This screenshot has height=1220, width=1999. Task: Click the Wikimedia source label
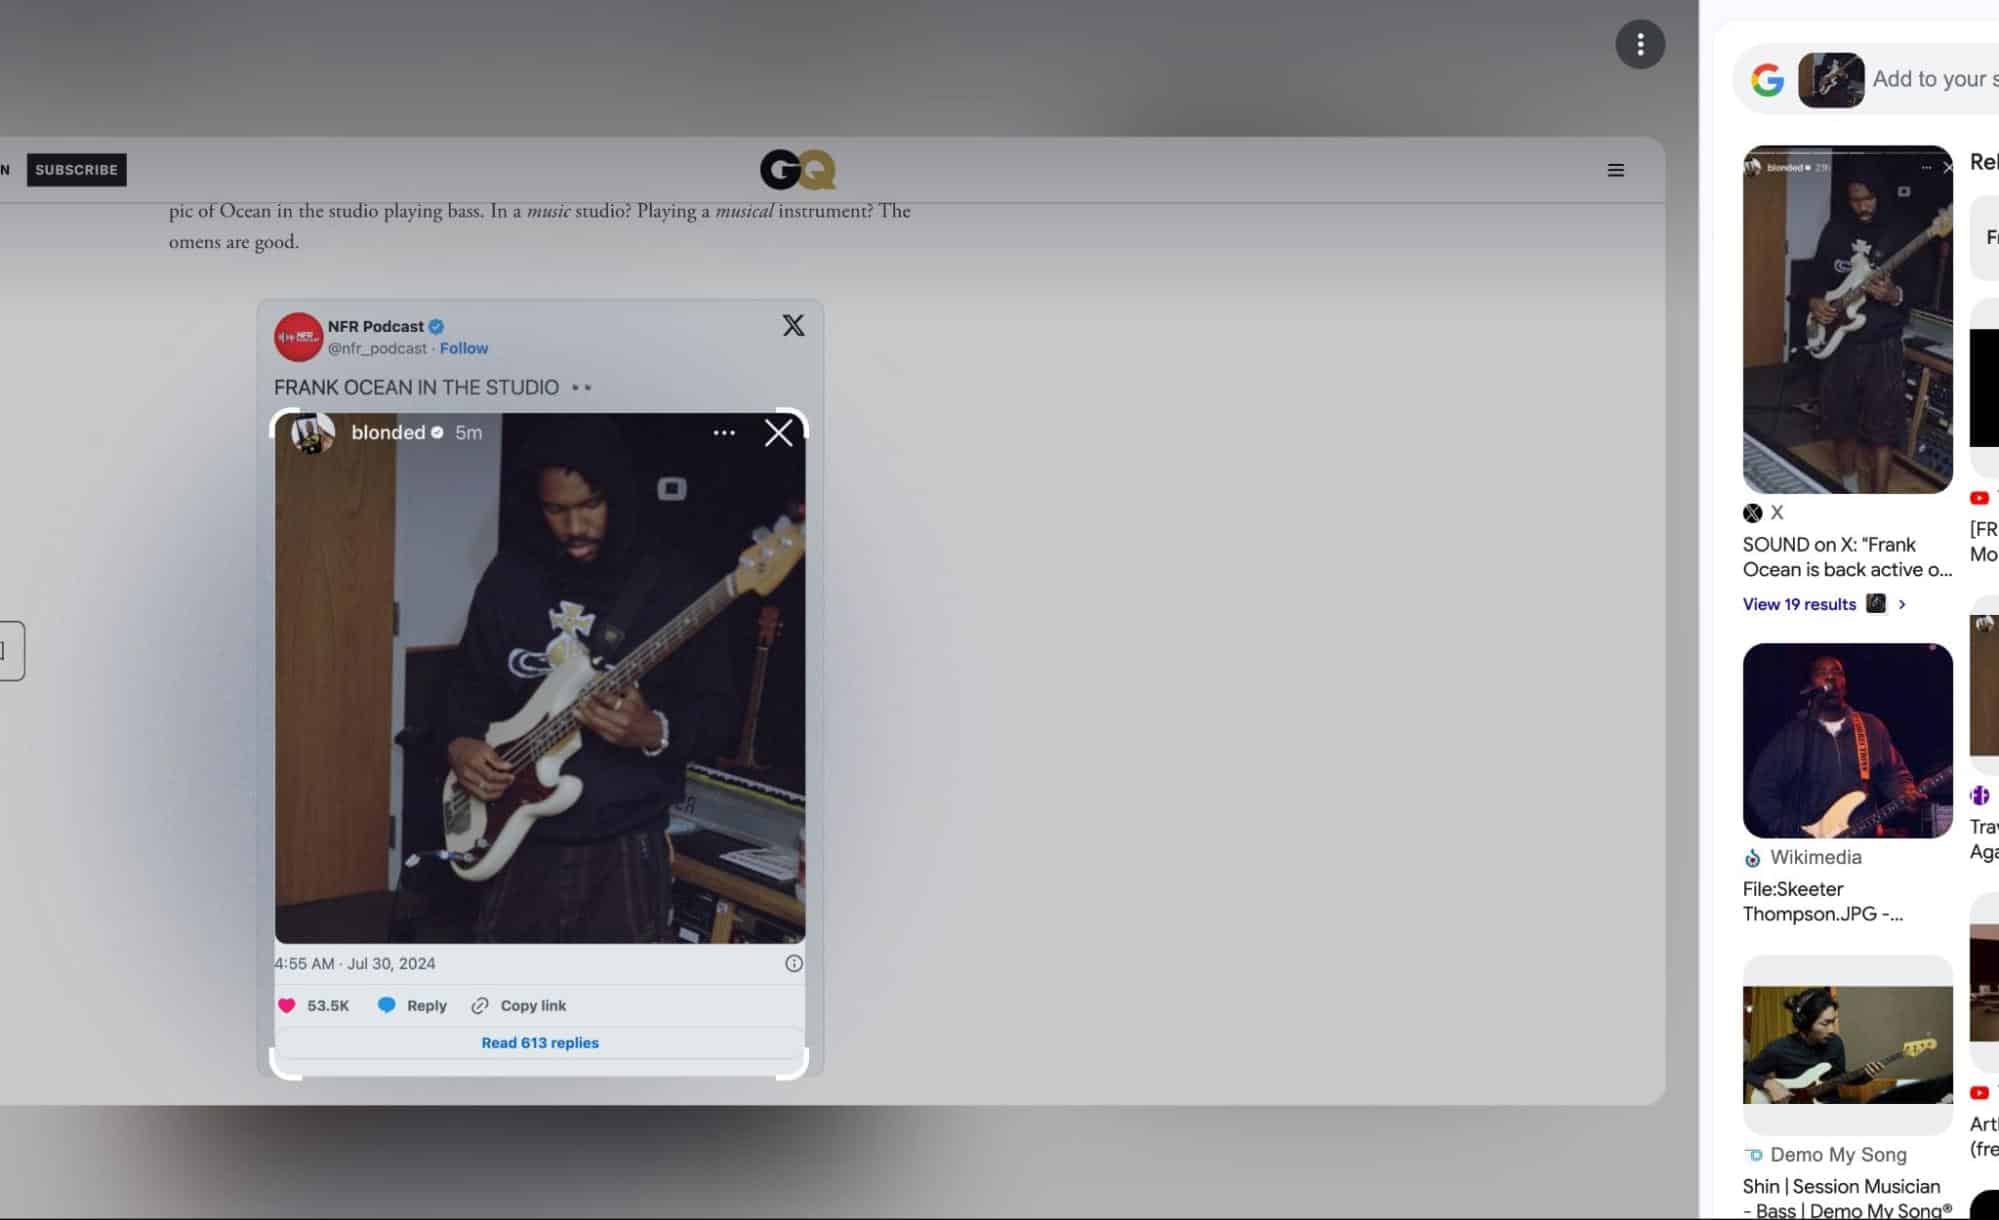[1815, 857]
